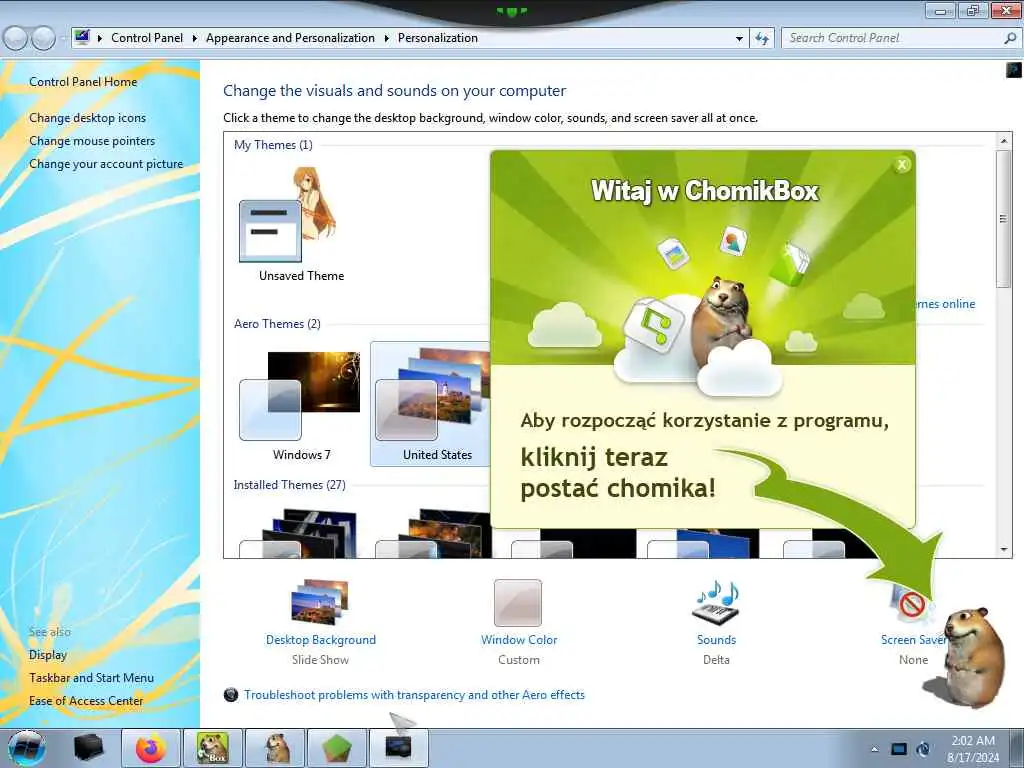This screenshot has height=768, width=1024.
Task: Click the search magnifier icon
Action: coord(1010,38)
